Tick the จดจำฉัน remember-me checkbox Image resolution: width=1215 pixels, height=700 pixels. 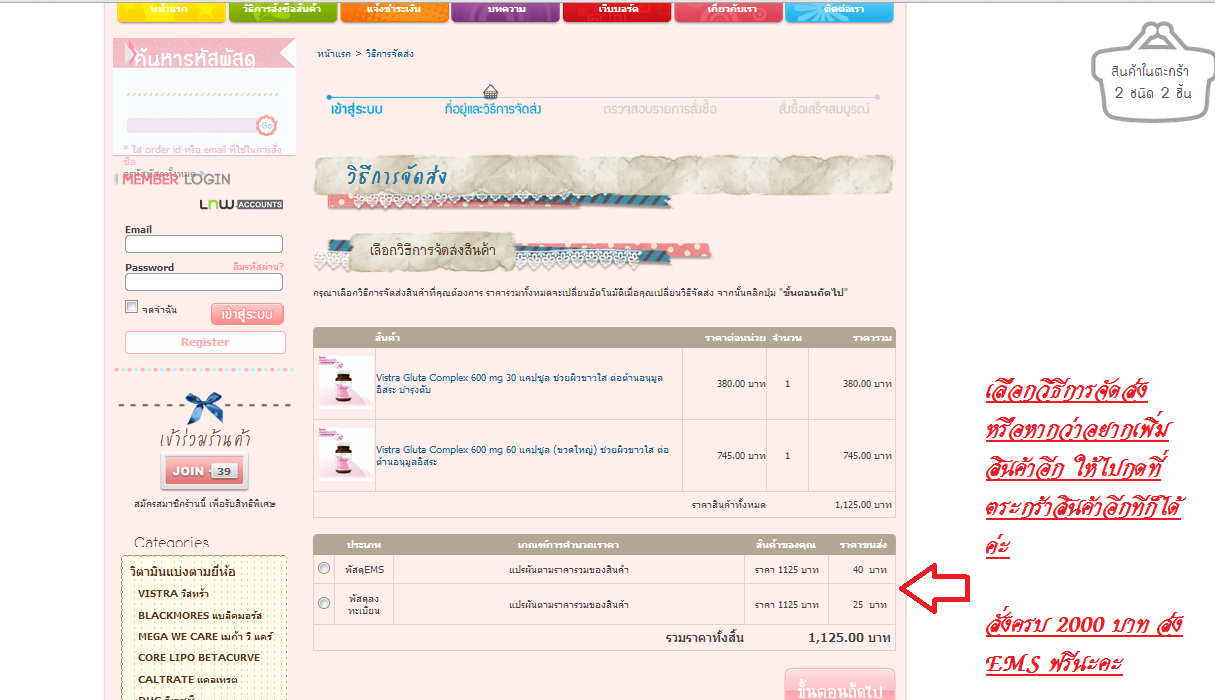[131, 307]
